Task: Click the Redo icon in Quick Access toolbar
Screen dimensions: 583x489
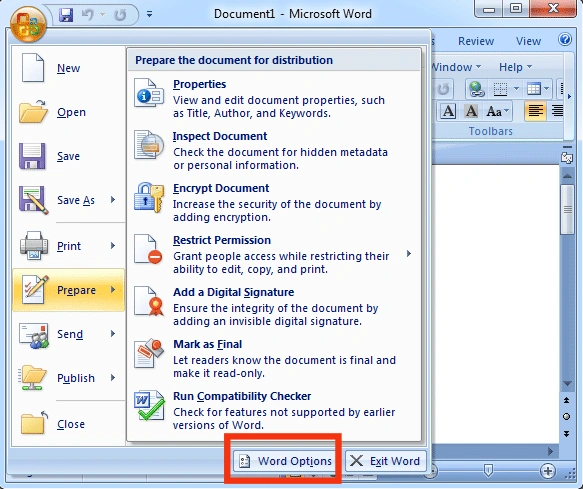Action: [x=120, y=15]
